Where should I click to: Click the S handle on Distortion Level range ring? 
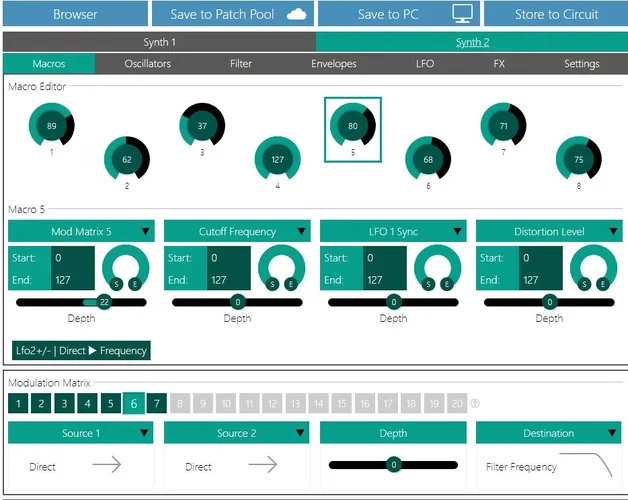[584, 284]
